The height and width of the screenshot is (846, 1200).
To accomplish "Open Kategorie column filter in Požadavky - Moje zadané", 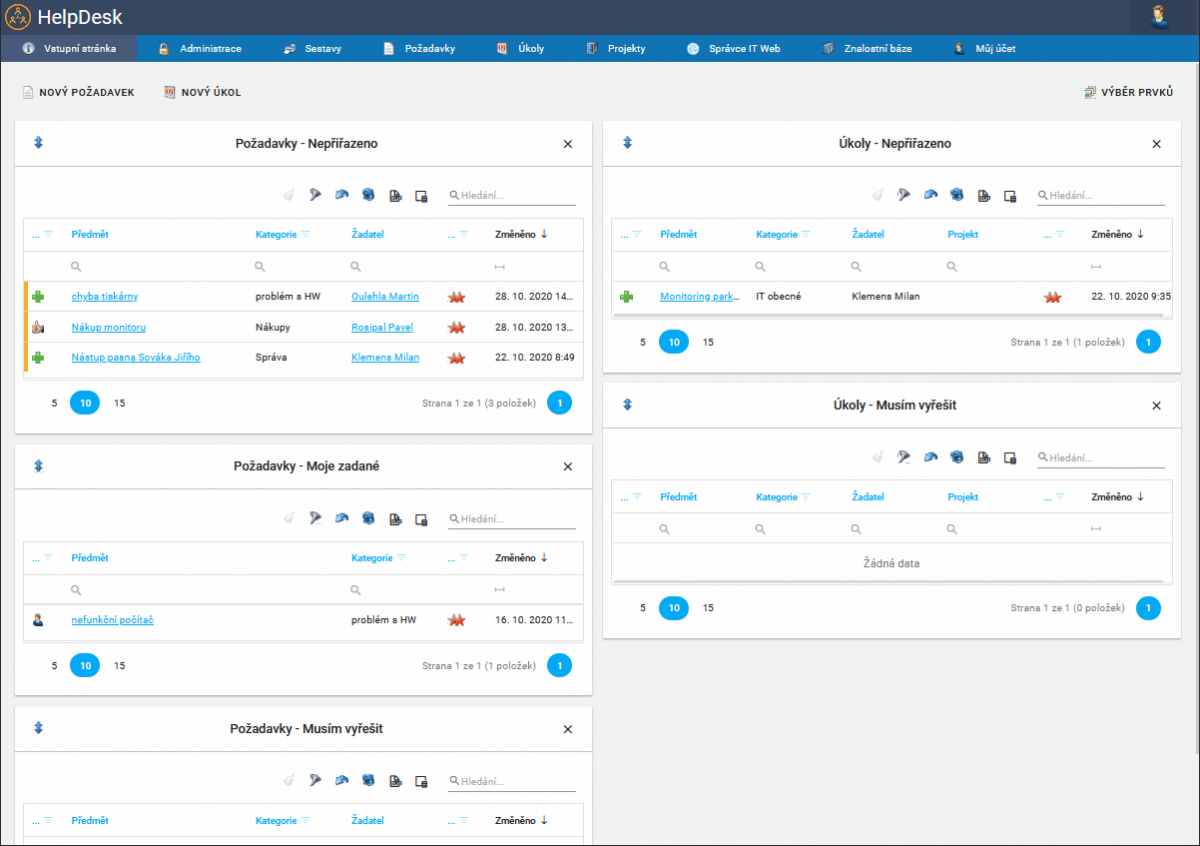I will pos(401,558).
